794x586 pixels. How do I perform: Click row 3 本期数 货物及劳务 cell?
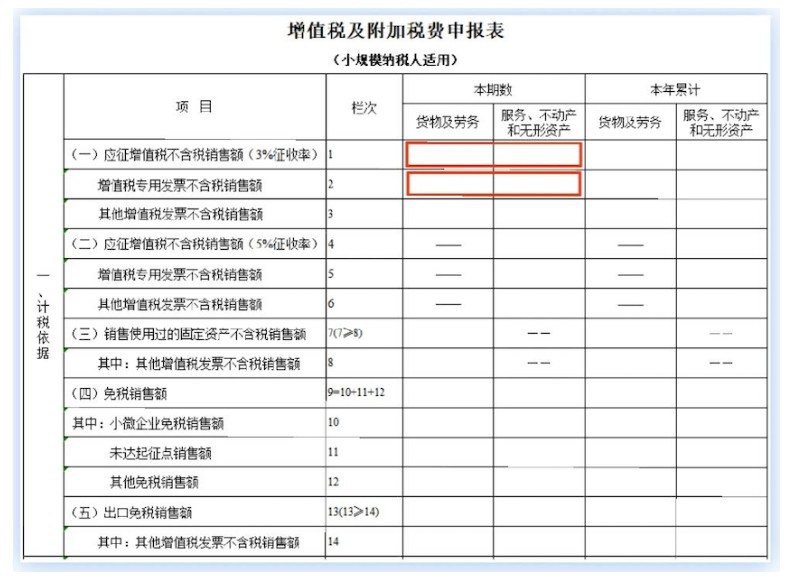click(x=448, y=214)
